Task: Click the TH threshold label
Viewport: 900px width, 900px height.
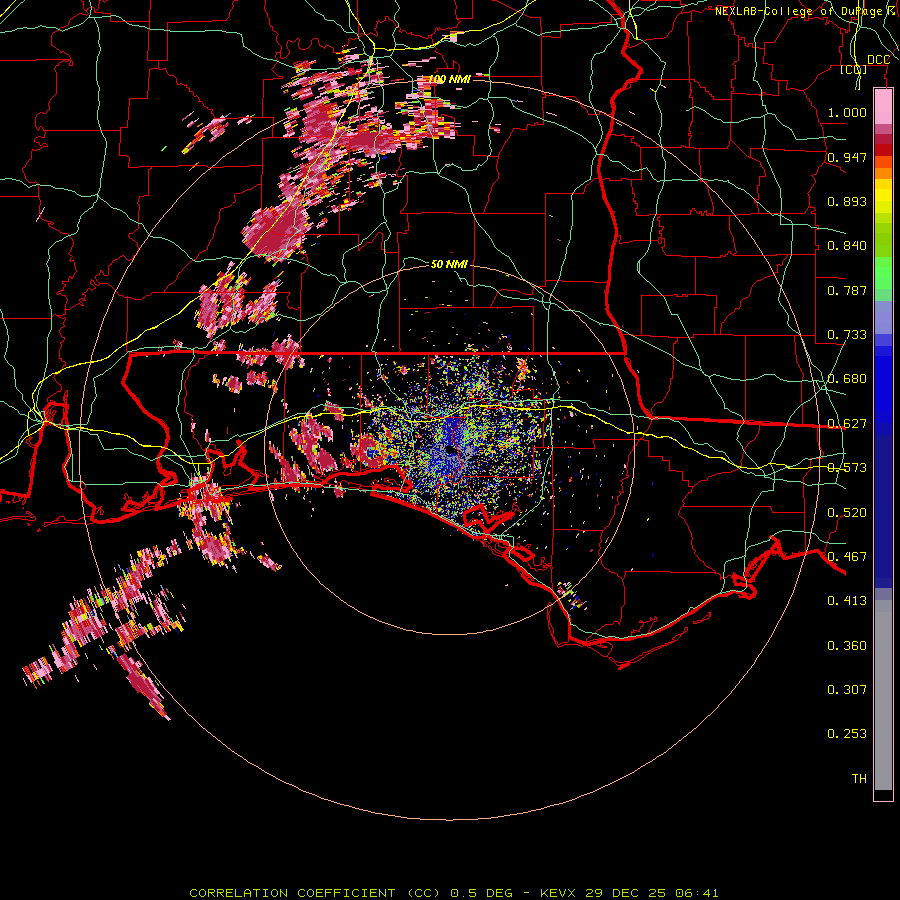Action: (x=859, y=779)
